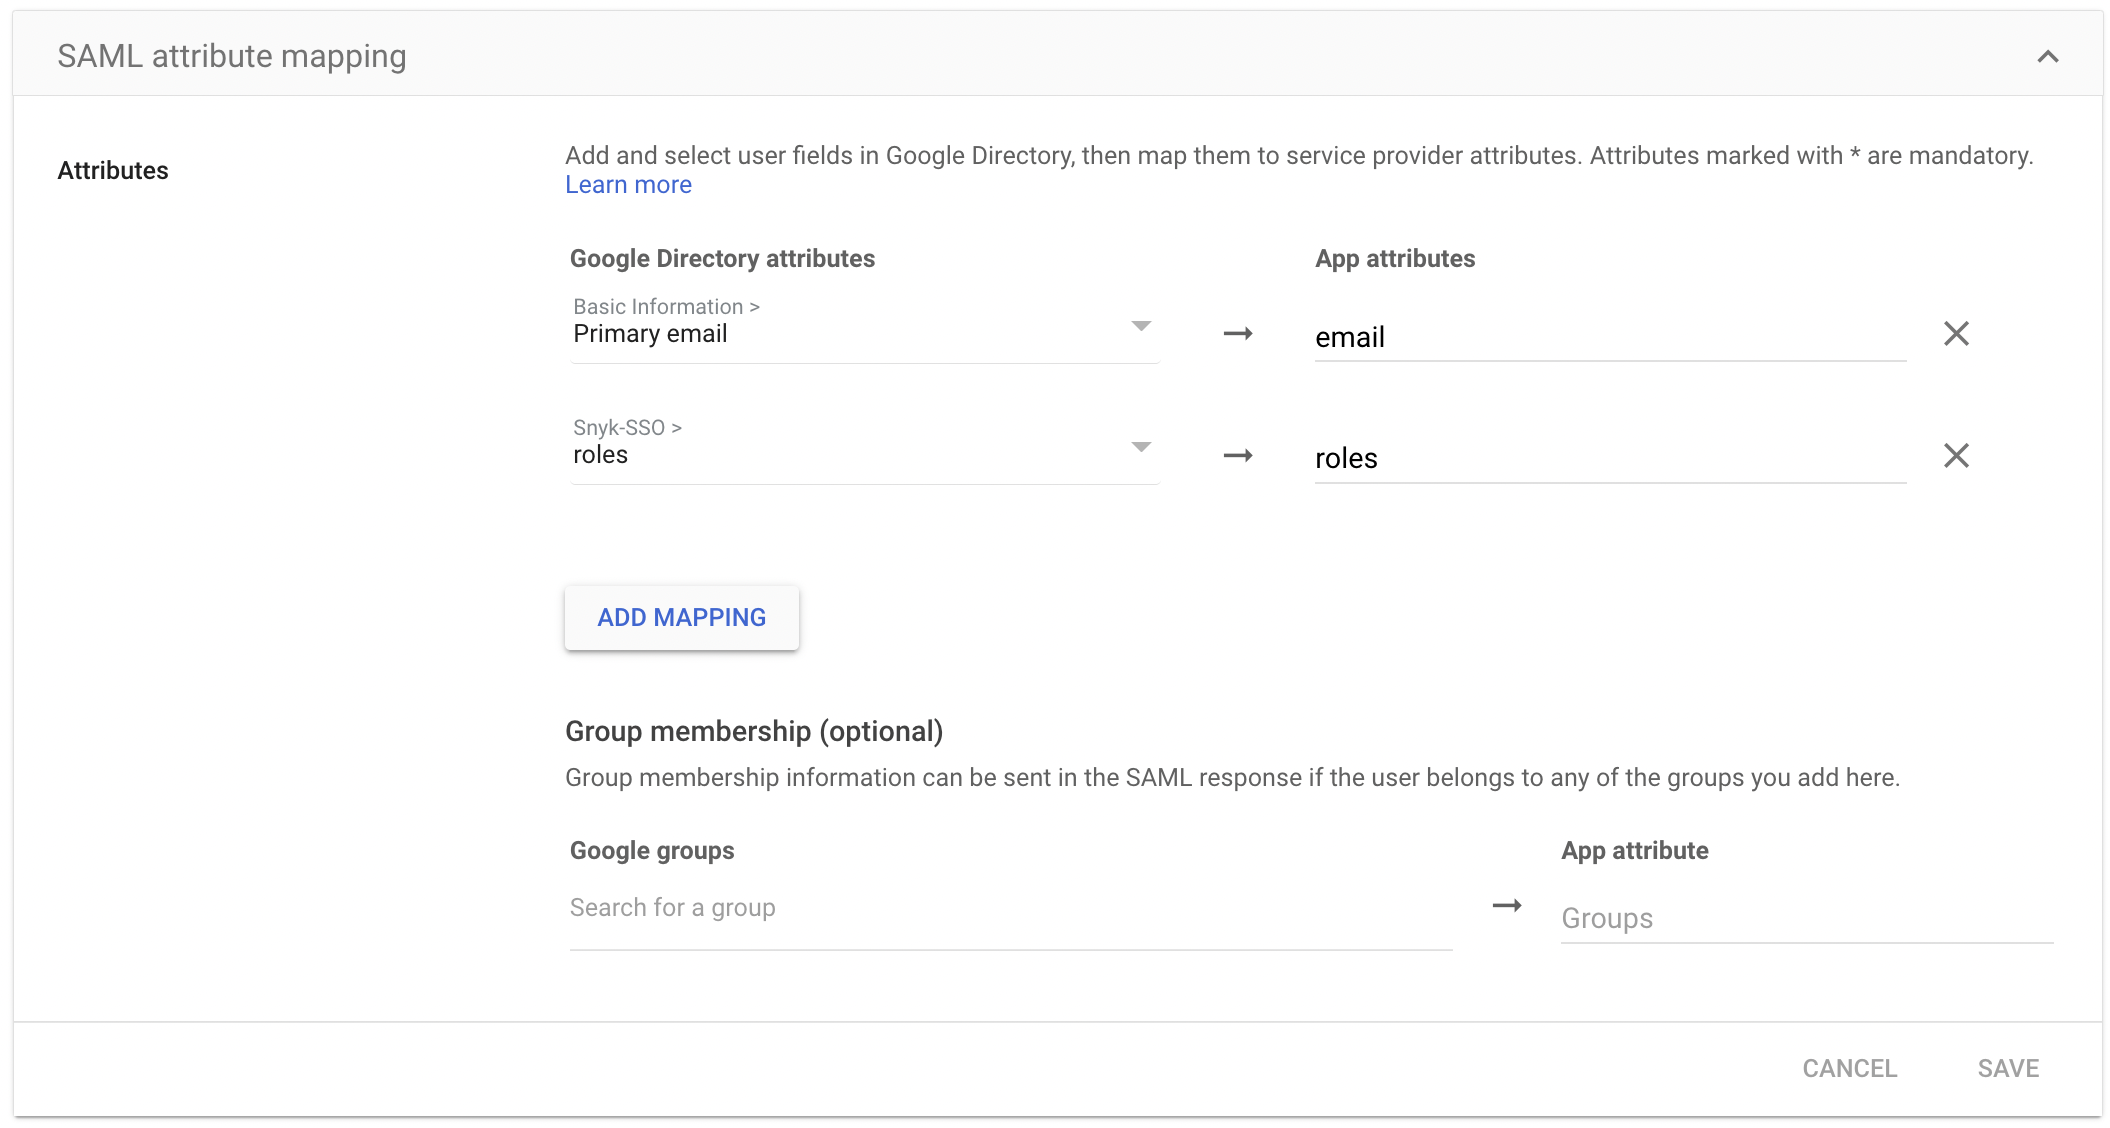
Task: Cancel the attribute mapping edits
Action: point(1849,1068)
